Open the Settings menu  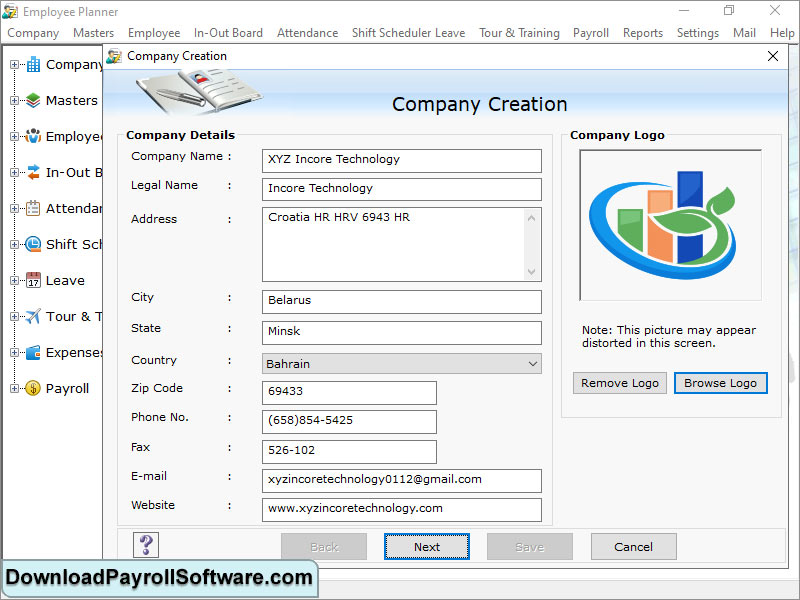point(697,32)
